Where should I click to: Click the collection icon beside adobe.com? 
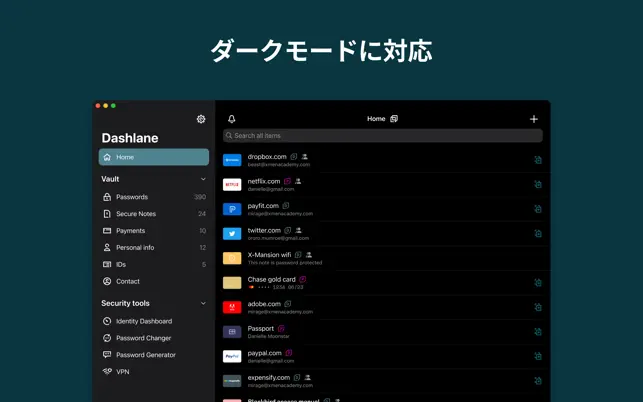click(x=288, y=304)
